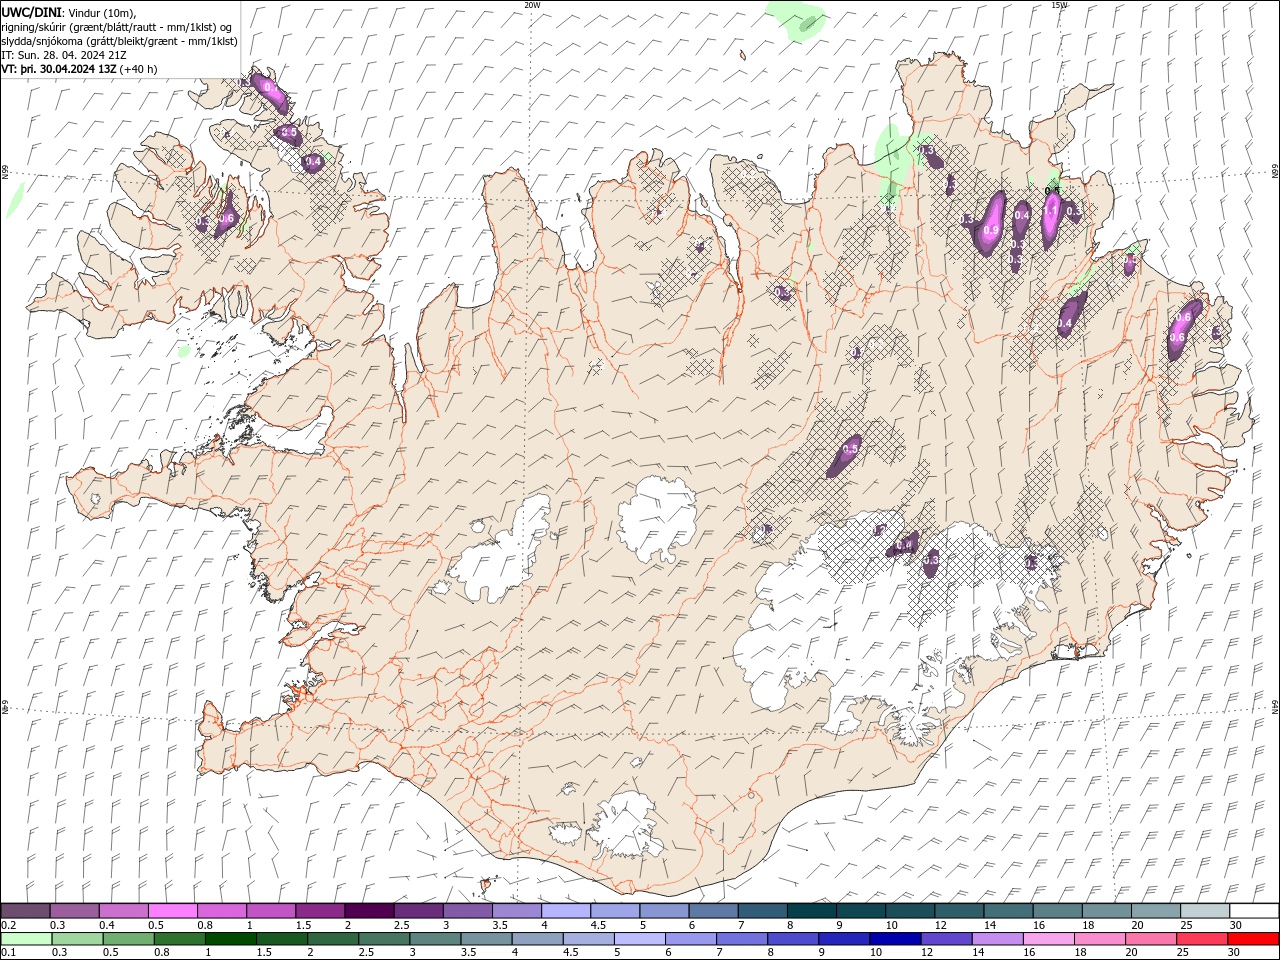Click the 'slydda/snjókoma' legend description line

[120, 41]
